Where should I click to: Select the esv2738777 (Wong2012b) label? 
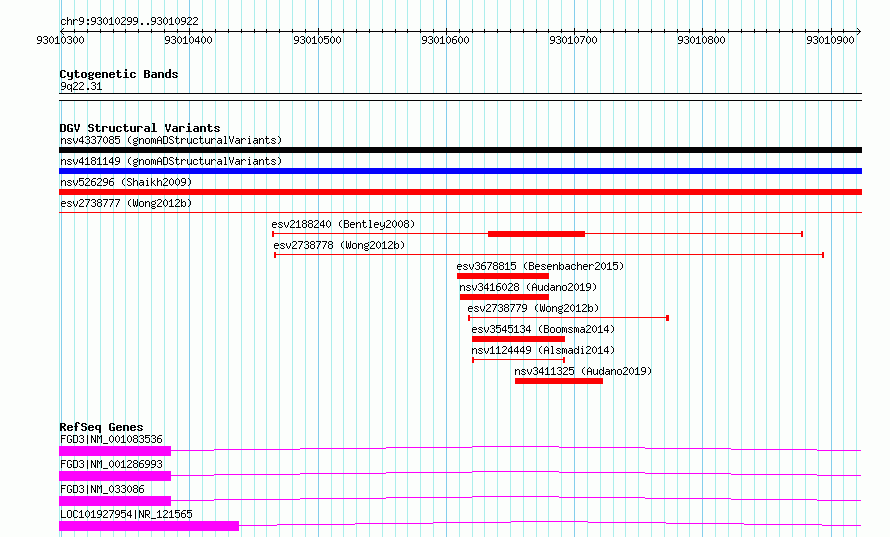[126, 203]
